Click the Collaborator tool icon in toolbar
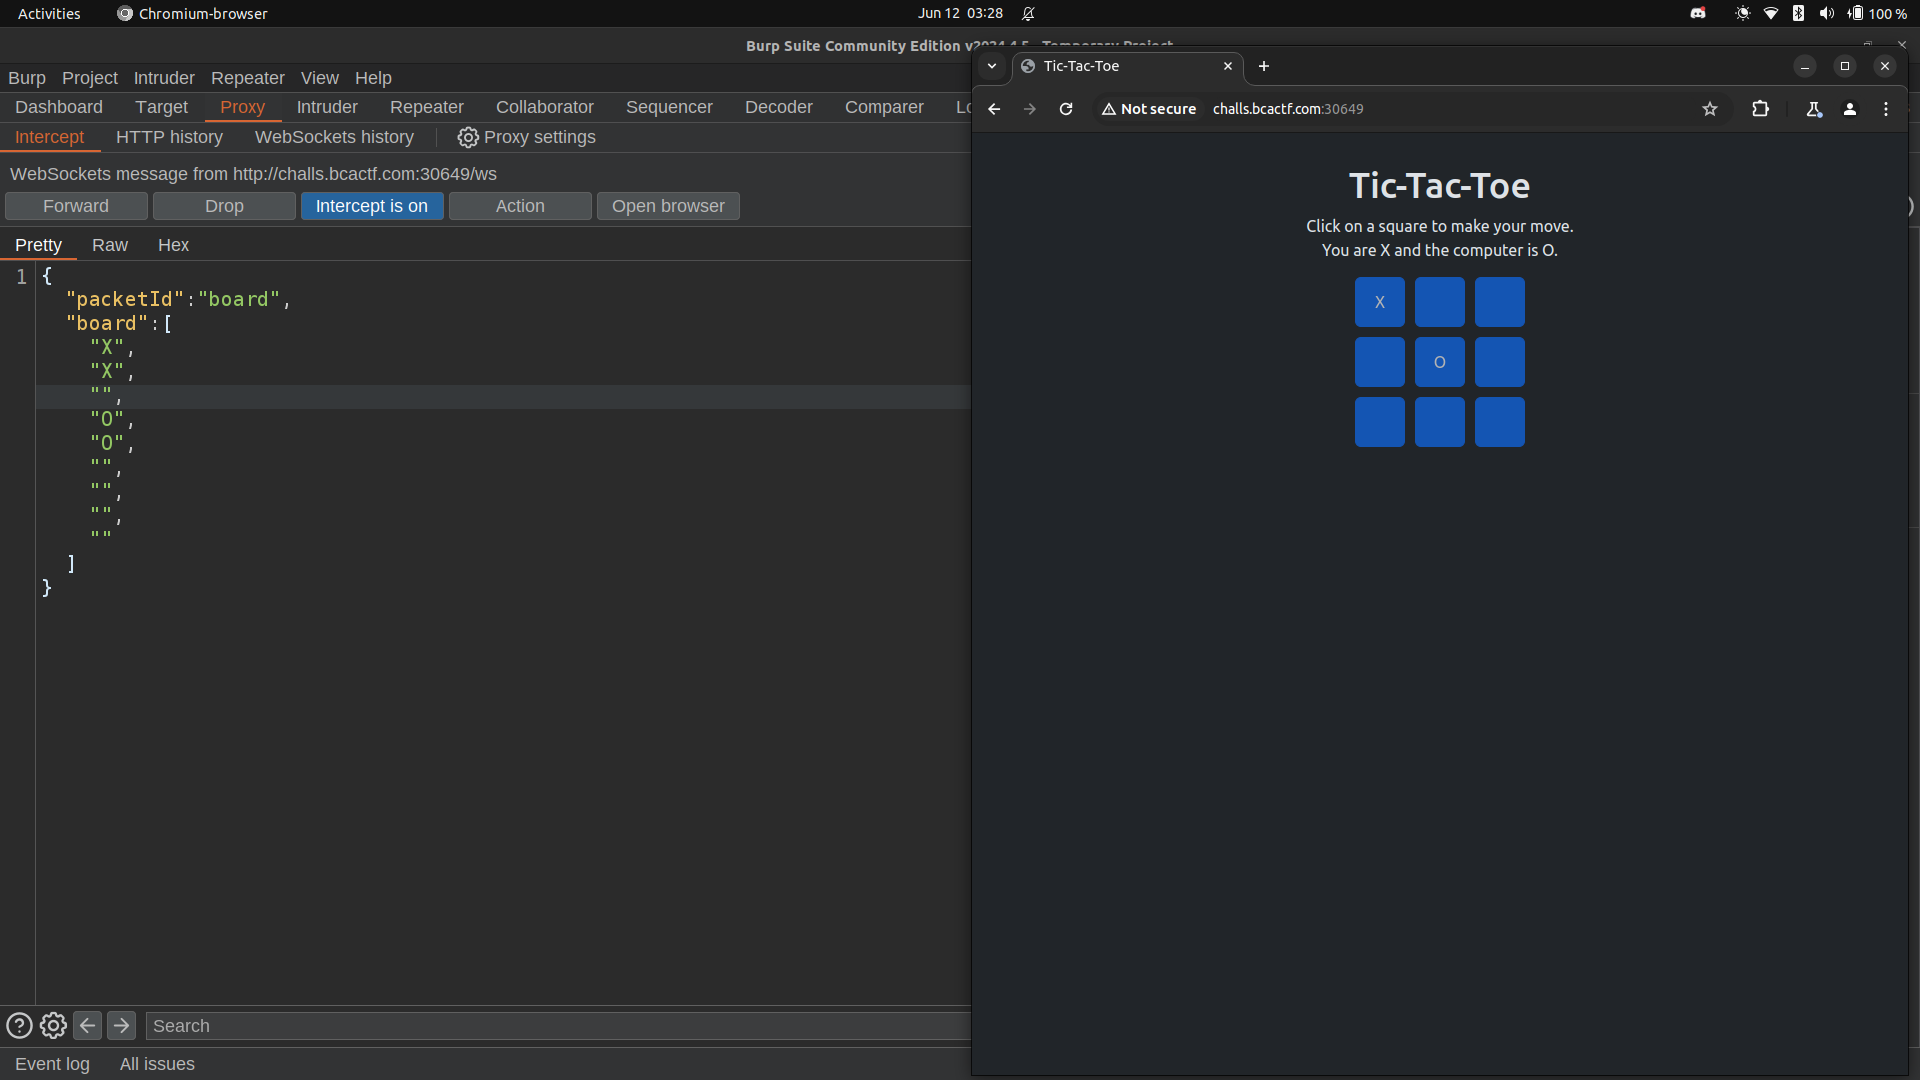Image resolution: width=1920 pixels, height=1080 pixels. [543, 105]
